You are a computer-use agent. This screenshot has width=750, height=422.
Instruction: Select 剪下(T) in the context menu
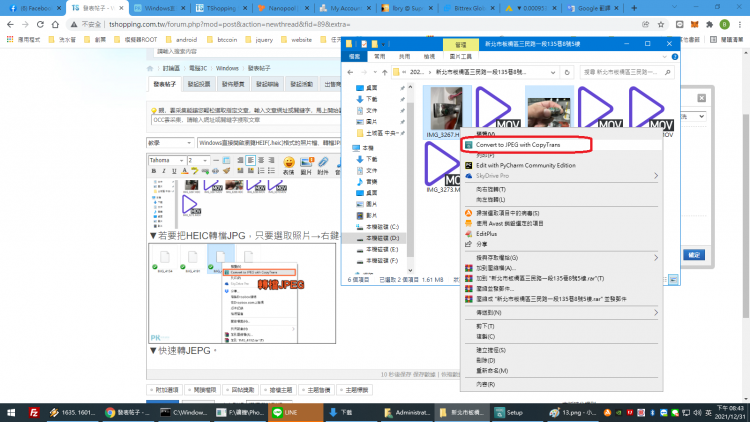485,326
